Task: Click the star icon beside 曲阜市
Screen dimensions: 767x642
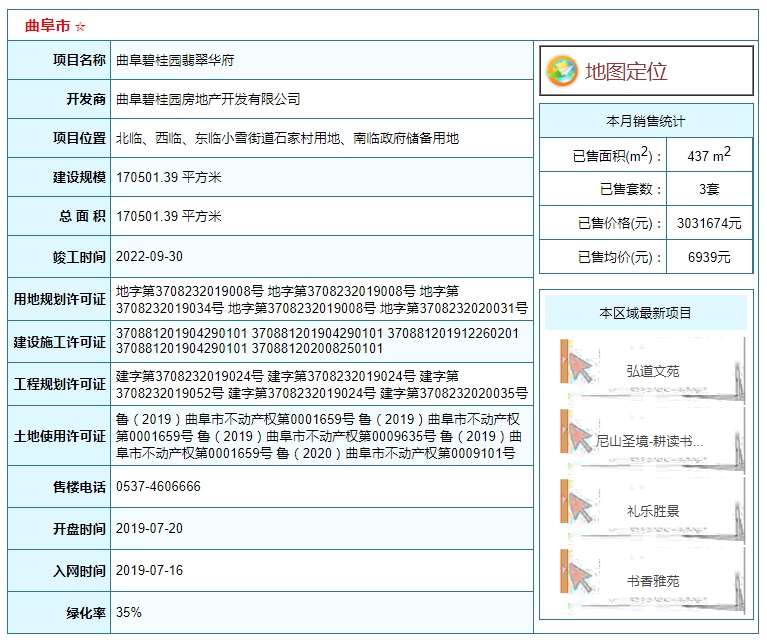Action: 81,27
